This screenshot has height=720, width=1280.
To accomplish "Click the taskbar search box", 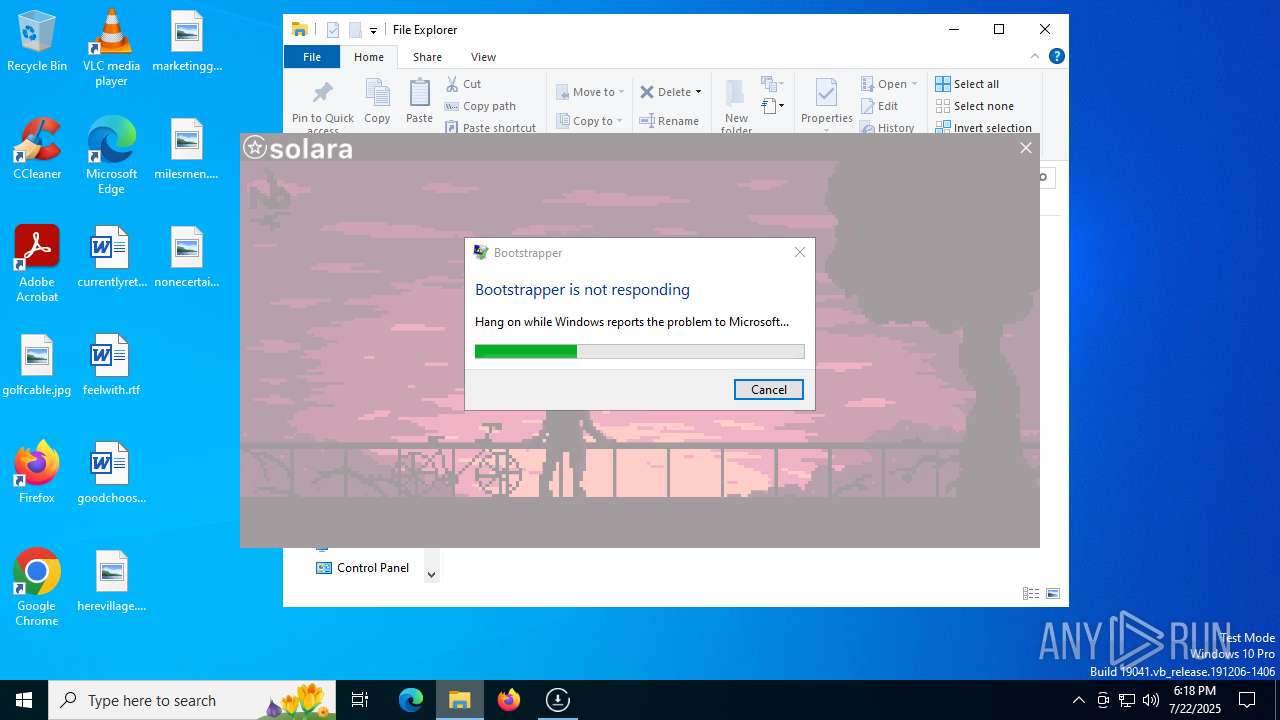I will click(192, 700).
